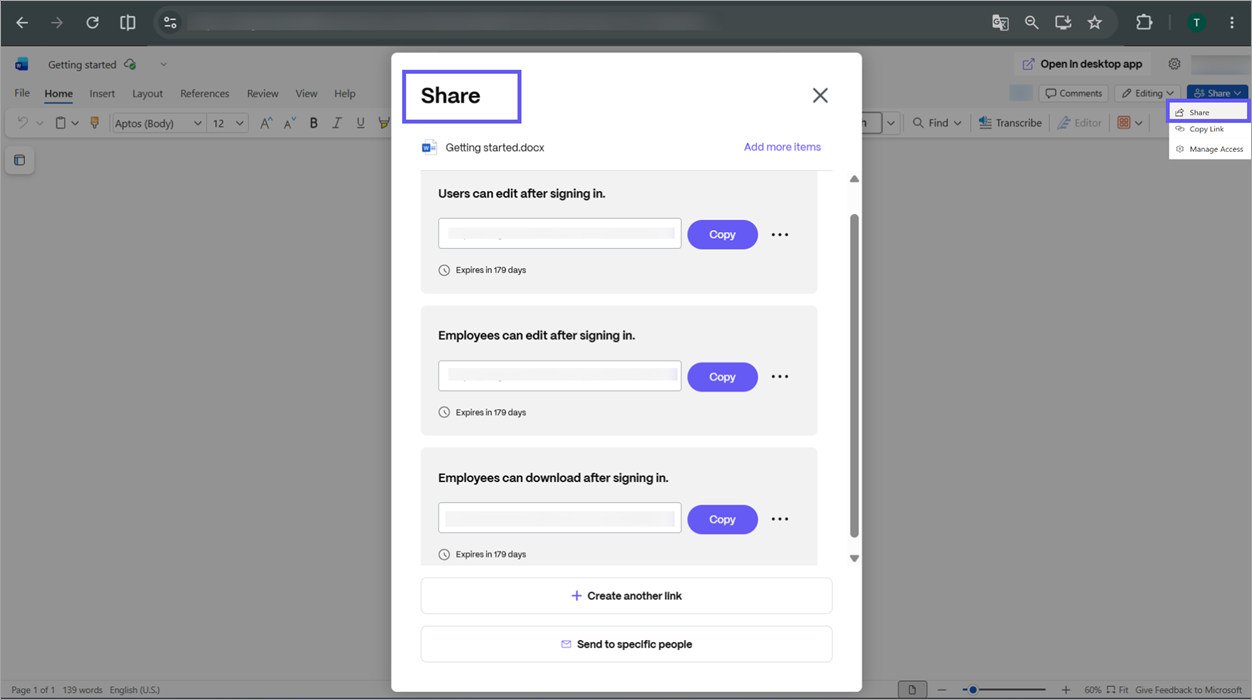Switch to the Home ribbon tab

tap(58, 93)
